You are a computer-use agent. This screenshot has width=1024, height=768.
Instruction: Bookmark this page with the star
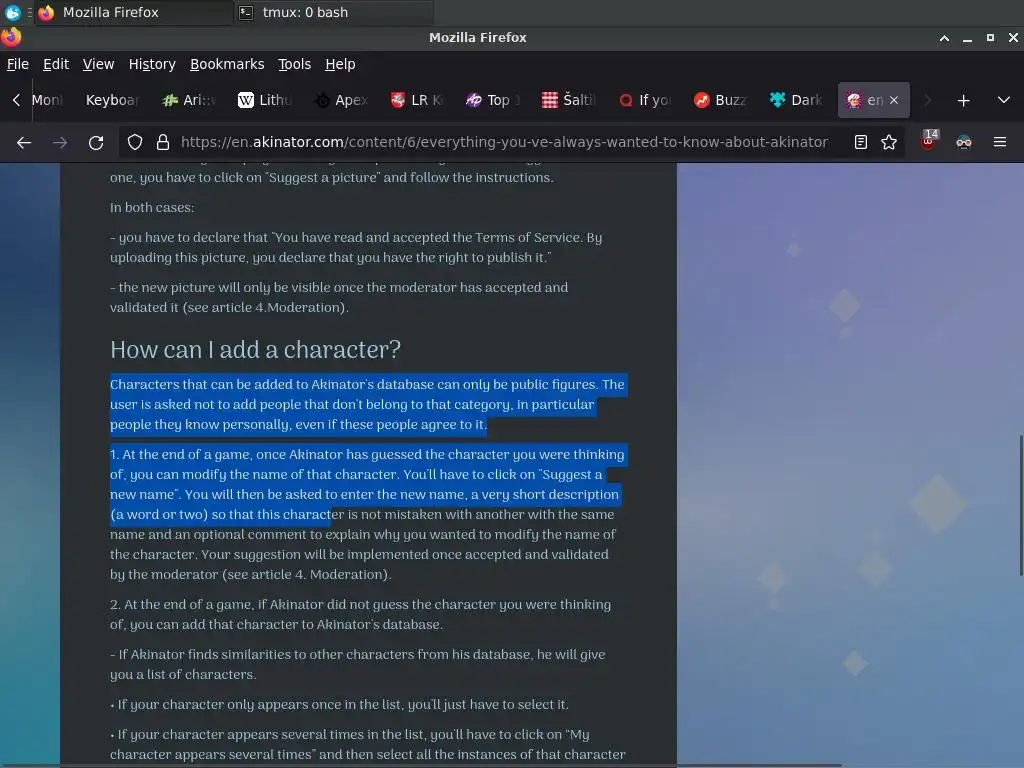coord(889,142)
